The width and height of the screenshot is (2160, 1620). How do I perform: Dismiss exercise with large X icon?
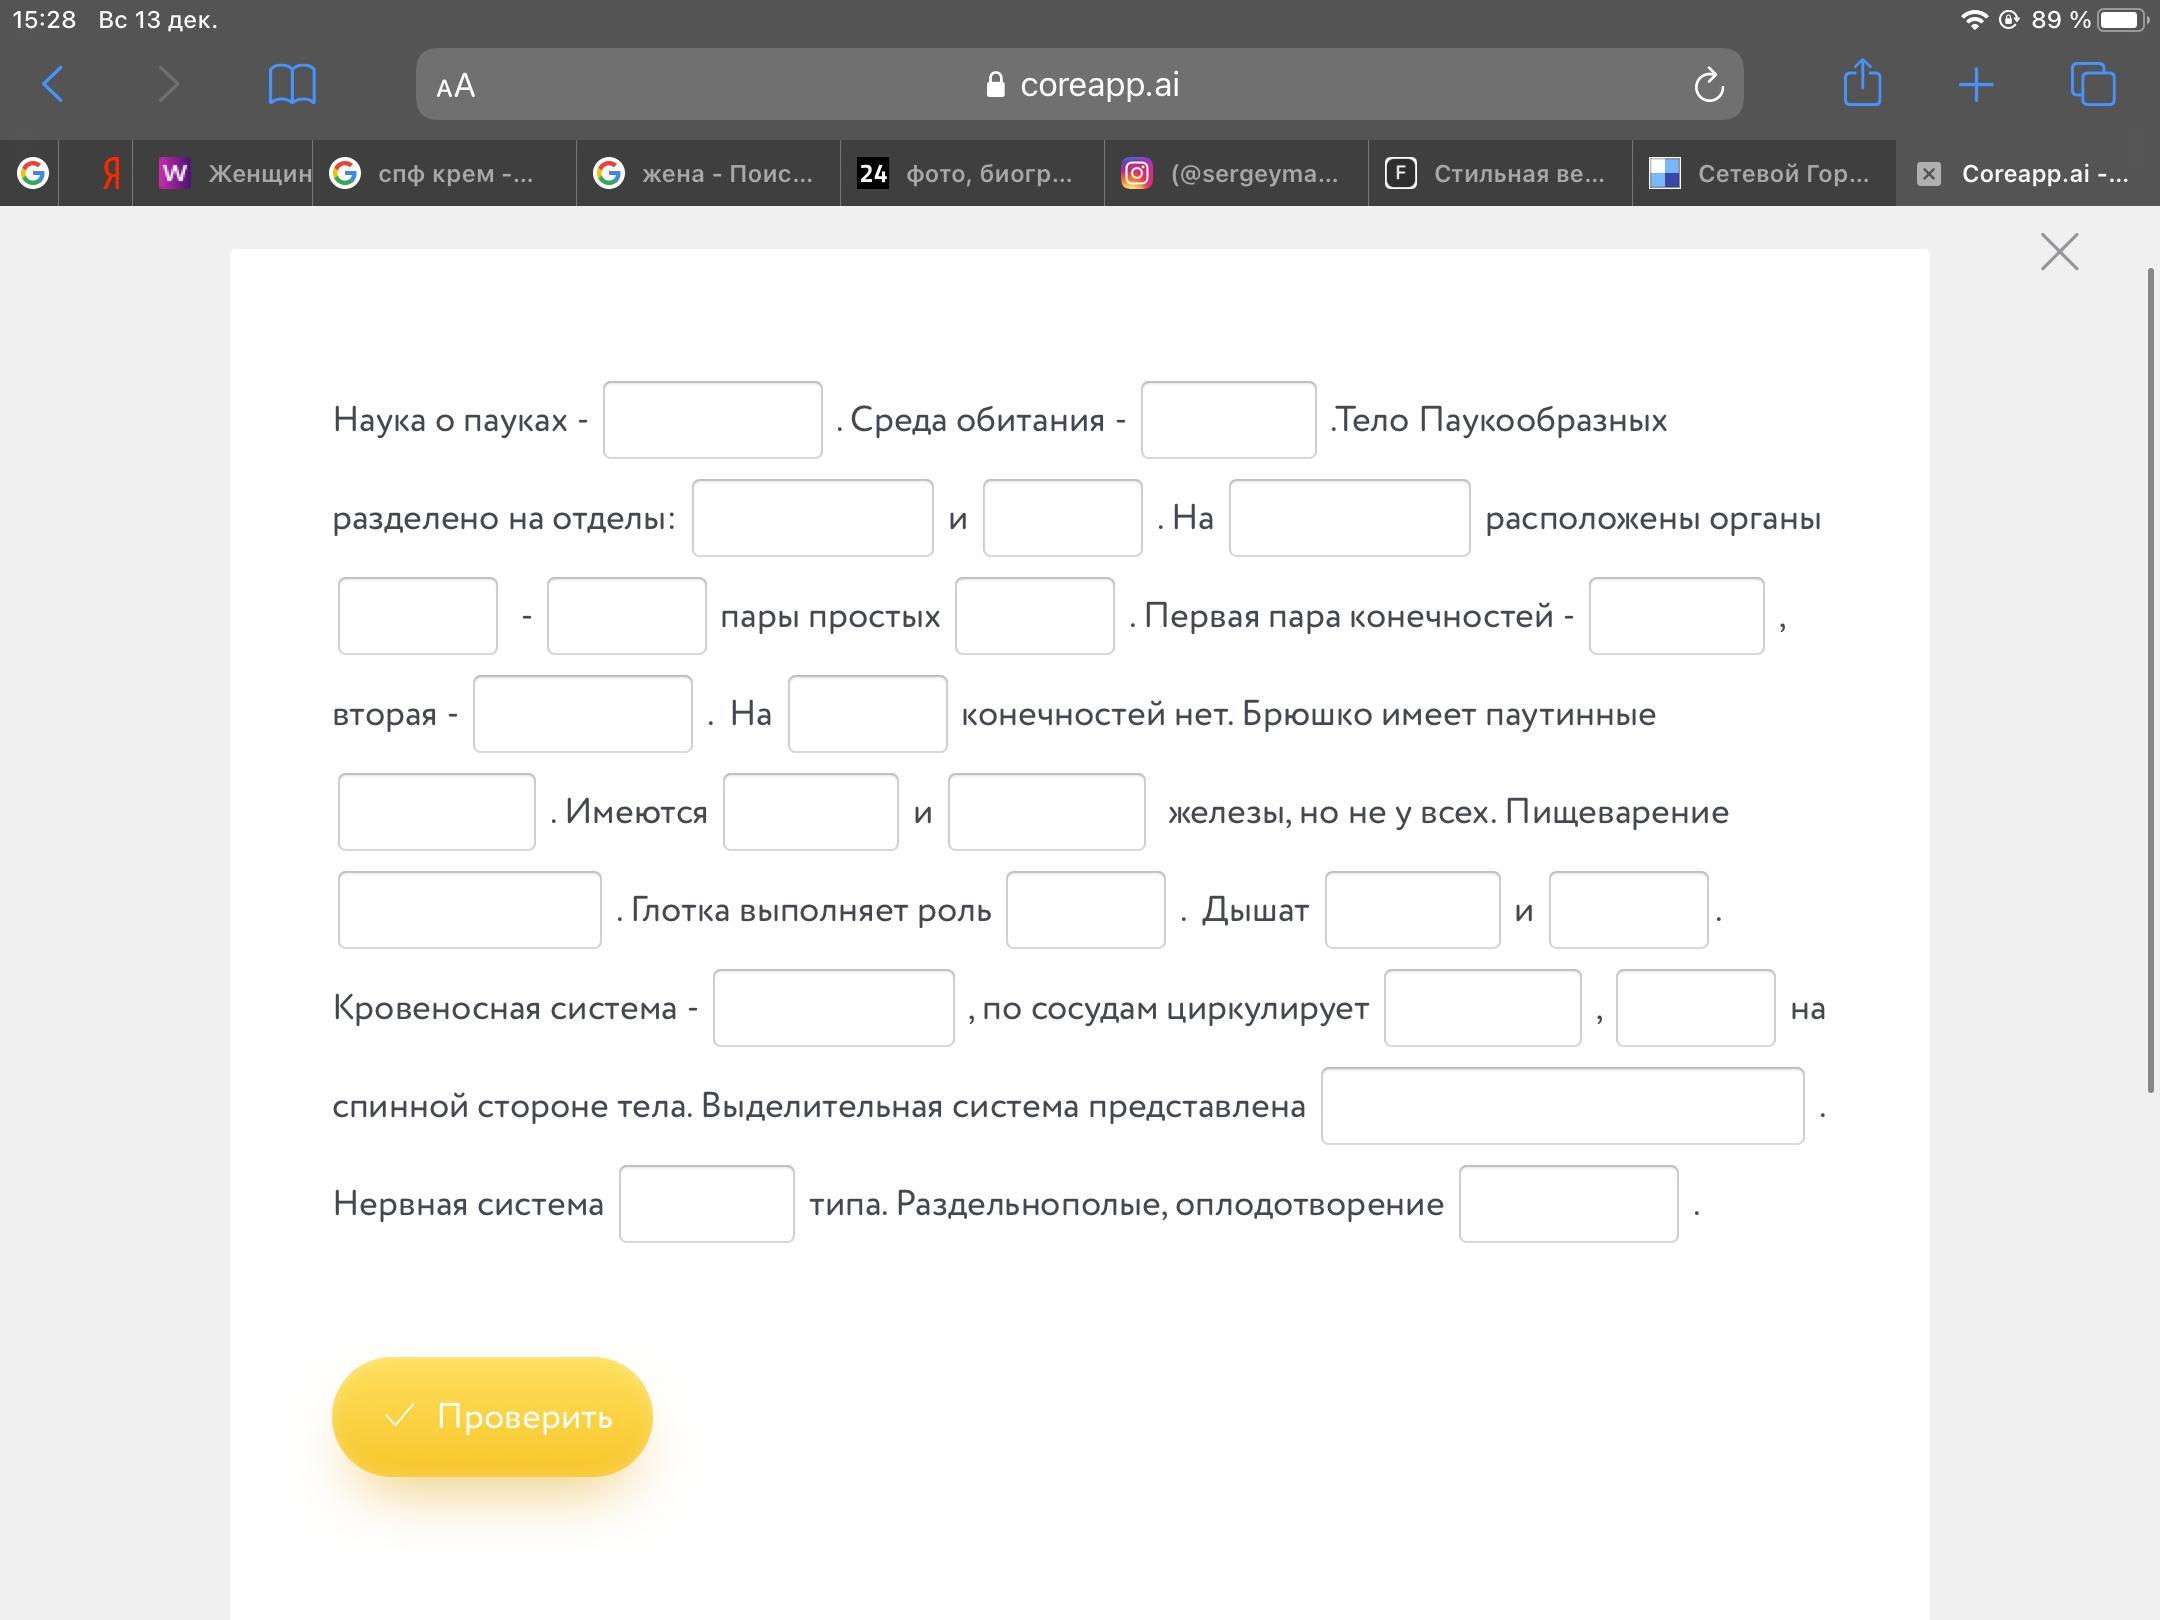(2059, 252)
